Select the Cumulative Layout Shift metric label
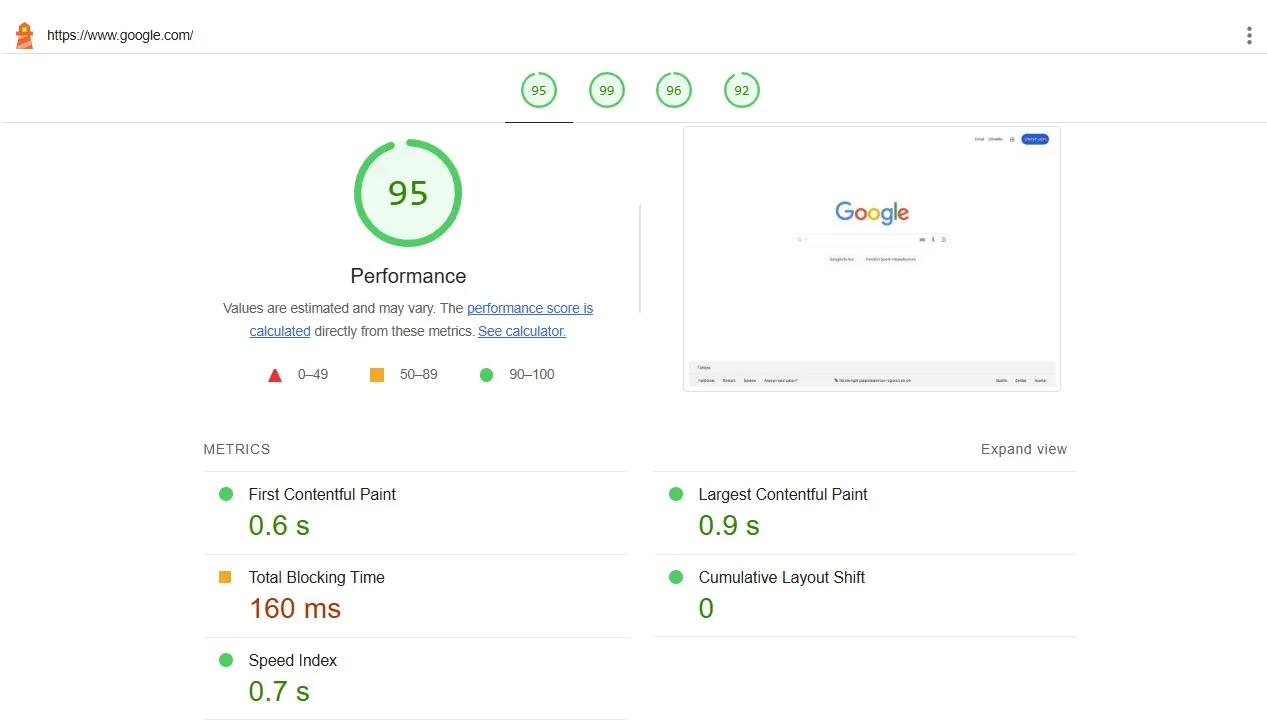Screen dimensions: 1267x726 tap(782, 577)
